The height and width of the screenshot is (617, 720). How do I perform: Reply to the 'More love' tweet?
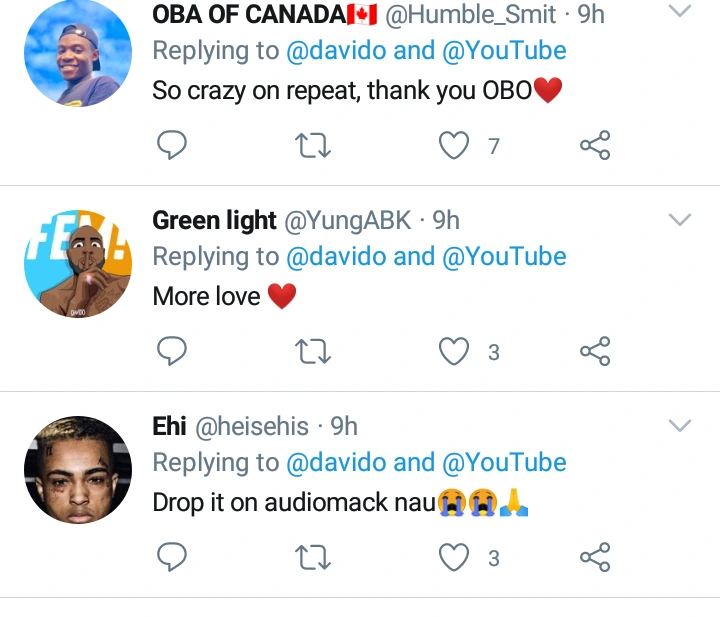click(173, 352)
